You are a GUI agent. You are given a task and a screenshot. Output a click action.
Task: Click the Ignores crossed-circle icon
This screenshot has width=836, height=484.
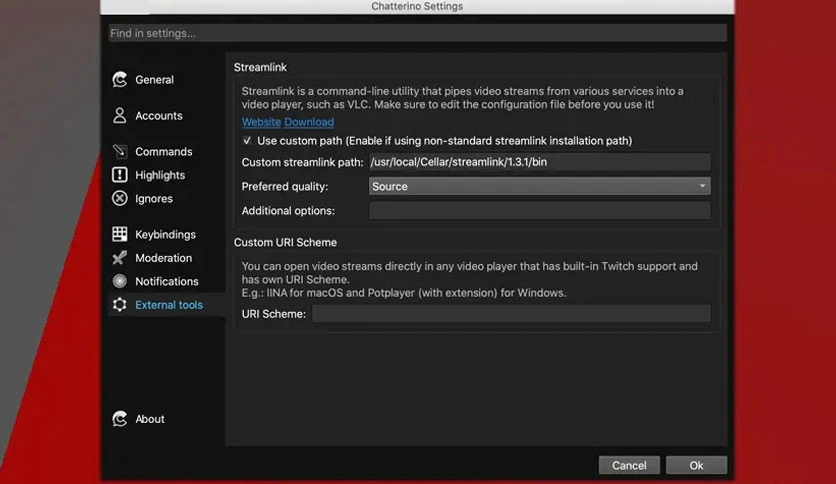119,198
